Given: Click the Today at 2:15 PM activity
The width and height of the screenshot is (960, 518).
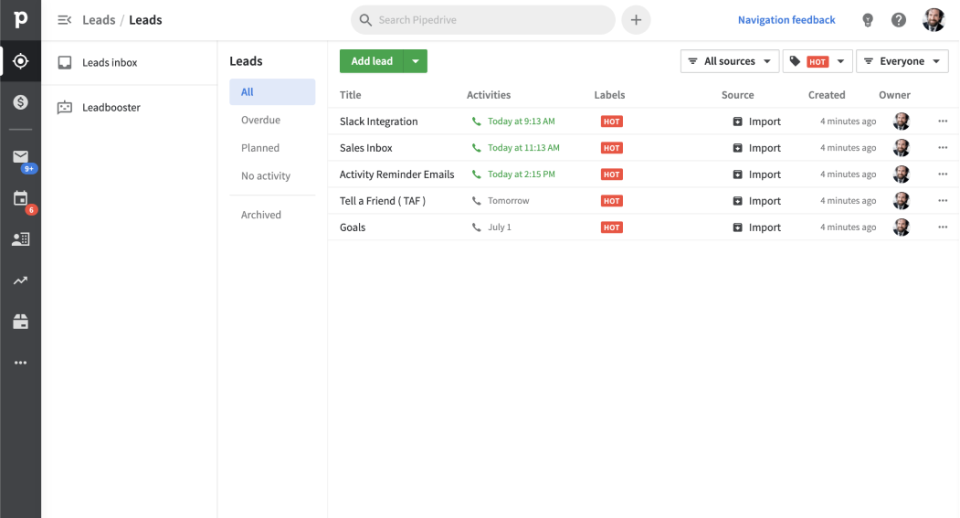Looking at the screenshot, I should pos(521,174).
